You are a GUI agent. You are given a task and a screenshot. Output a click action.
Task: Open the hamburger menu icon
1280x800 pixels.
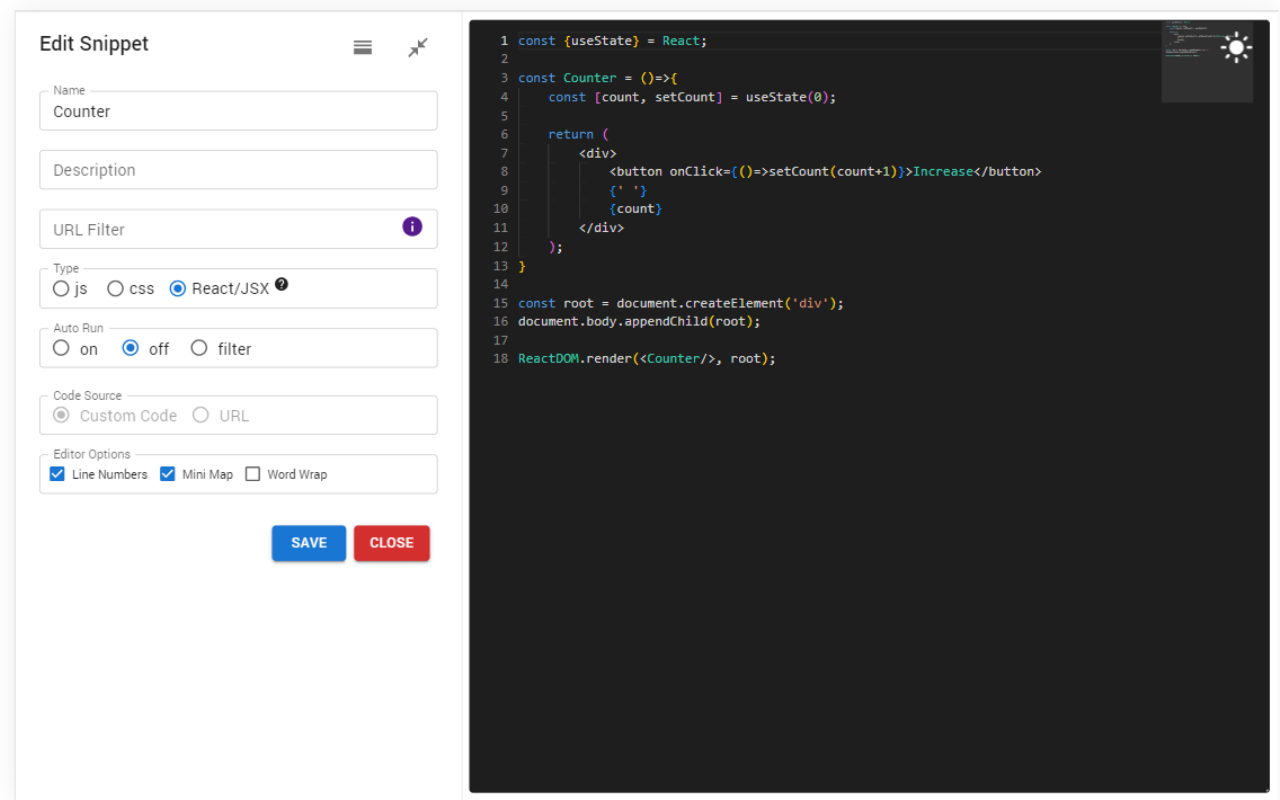pyautogui.click(x=362, y=46)
